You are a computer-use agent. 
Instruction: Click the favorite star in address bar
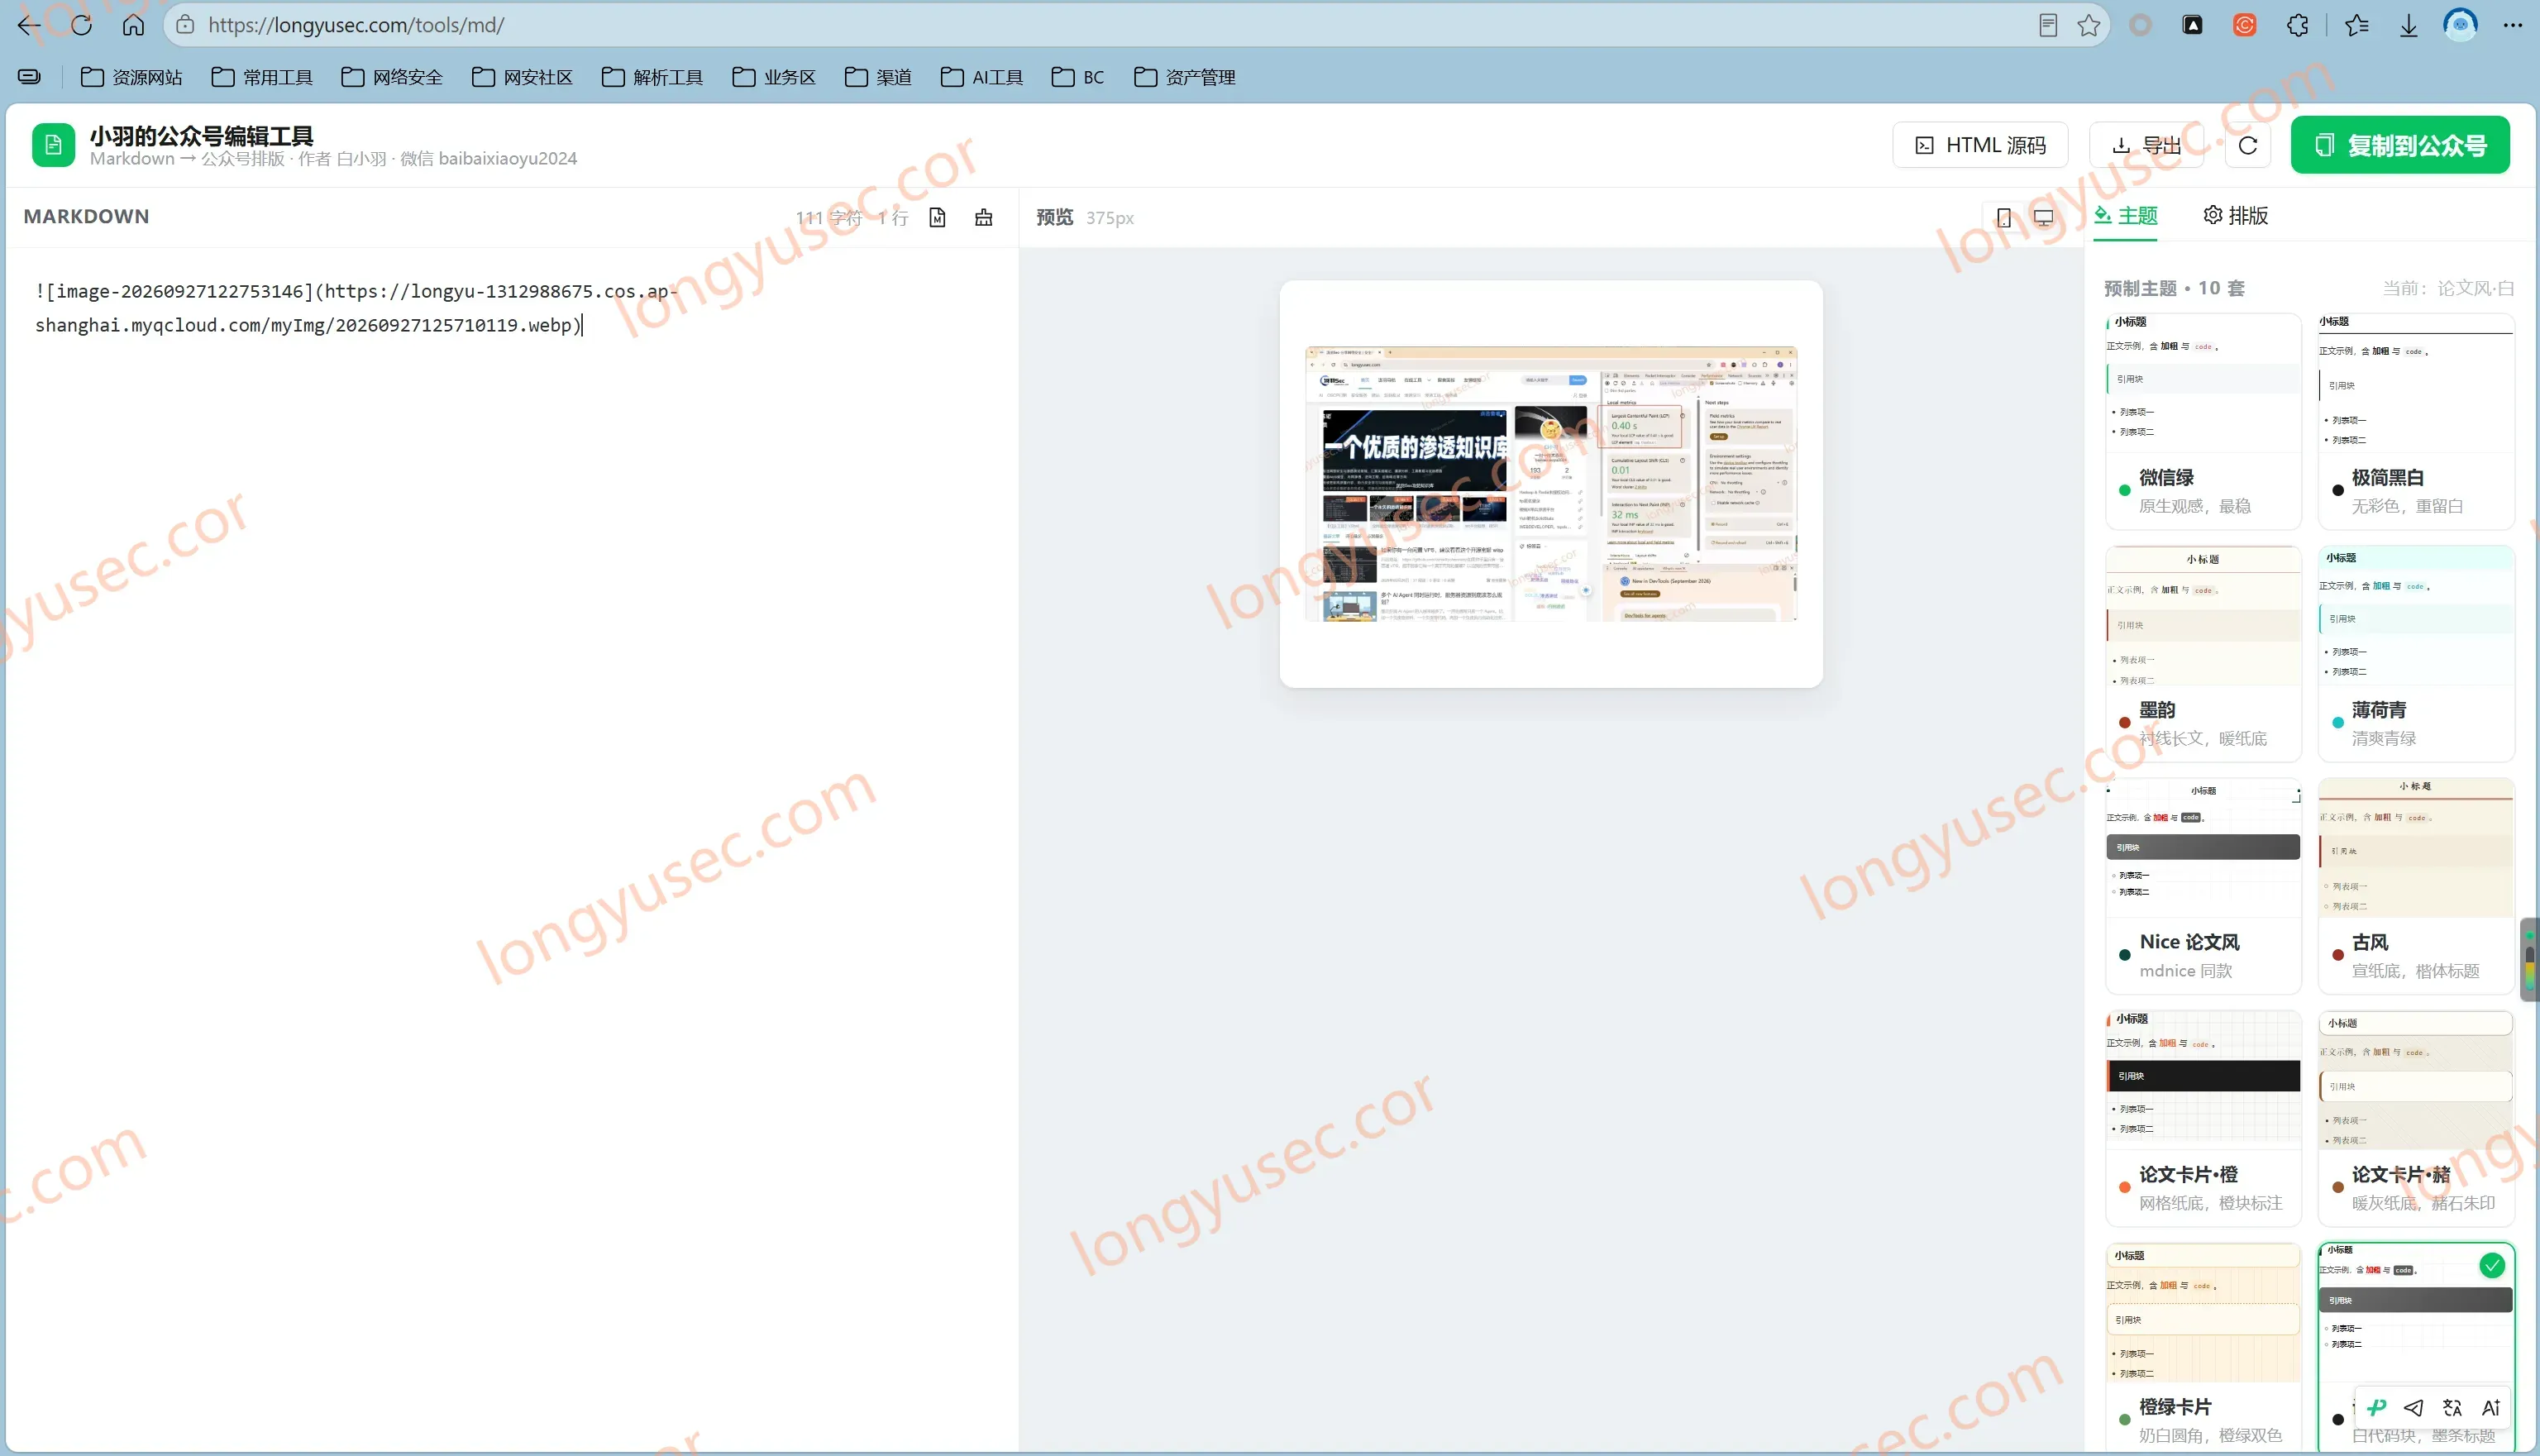[2088, 25]
